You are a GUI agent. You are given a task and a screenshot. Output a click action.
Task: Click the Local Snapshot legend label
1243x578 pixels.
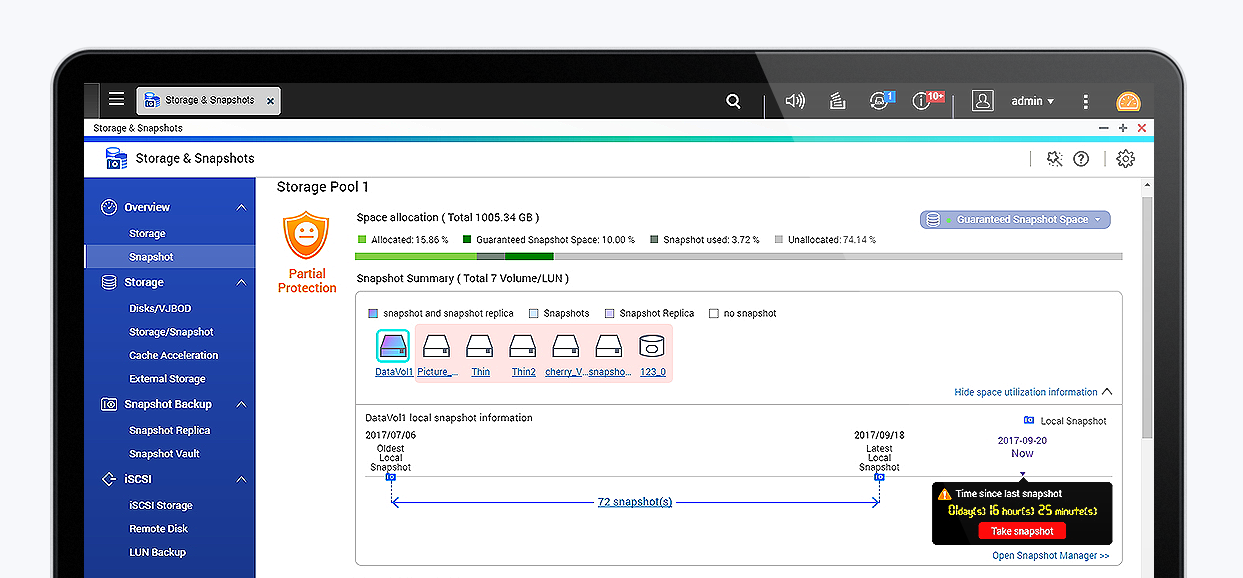pos(1074,421)
